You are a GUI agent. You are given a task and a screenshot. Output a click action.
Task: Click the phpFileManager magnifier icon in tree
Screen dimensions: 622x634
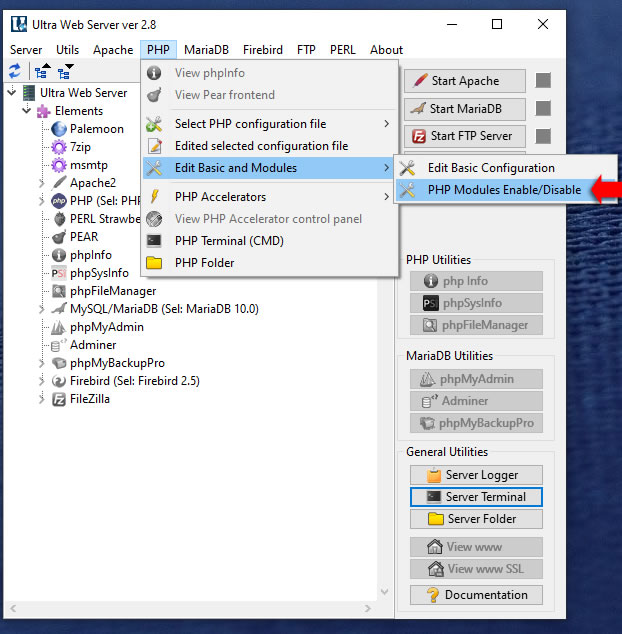[x=59, y=291]
